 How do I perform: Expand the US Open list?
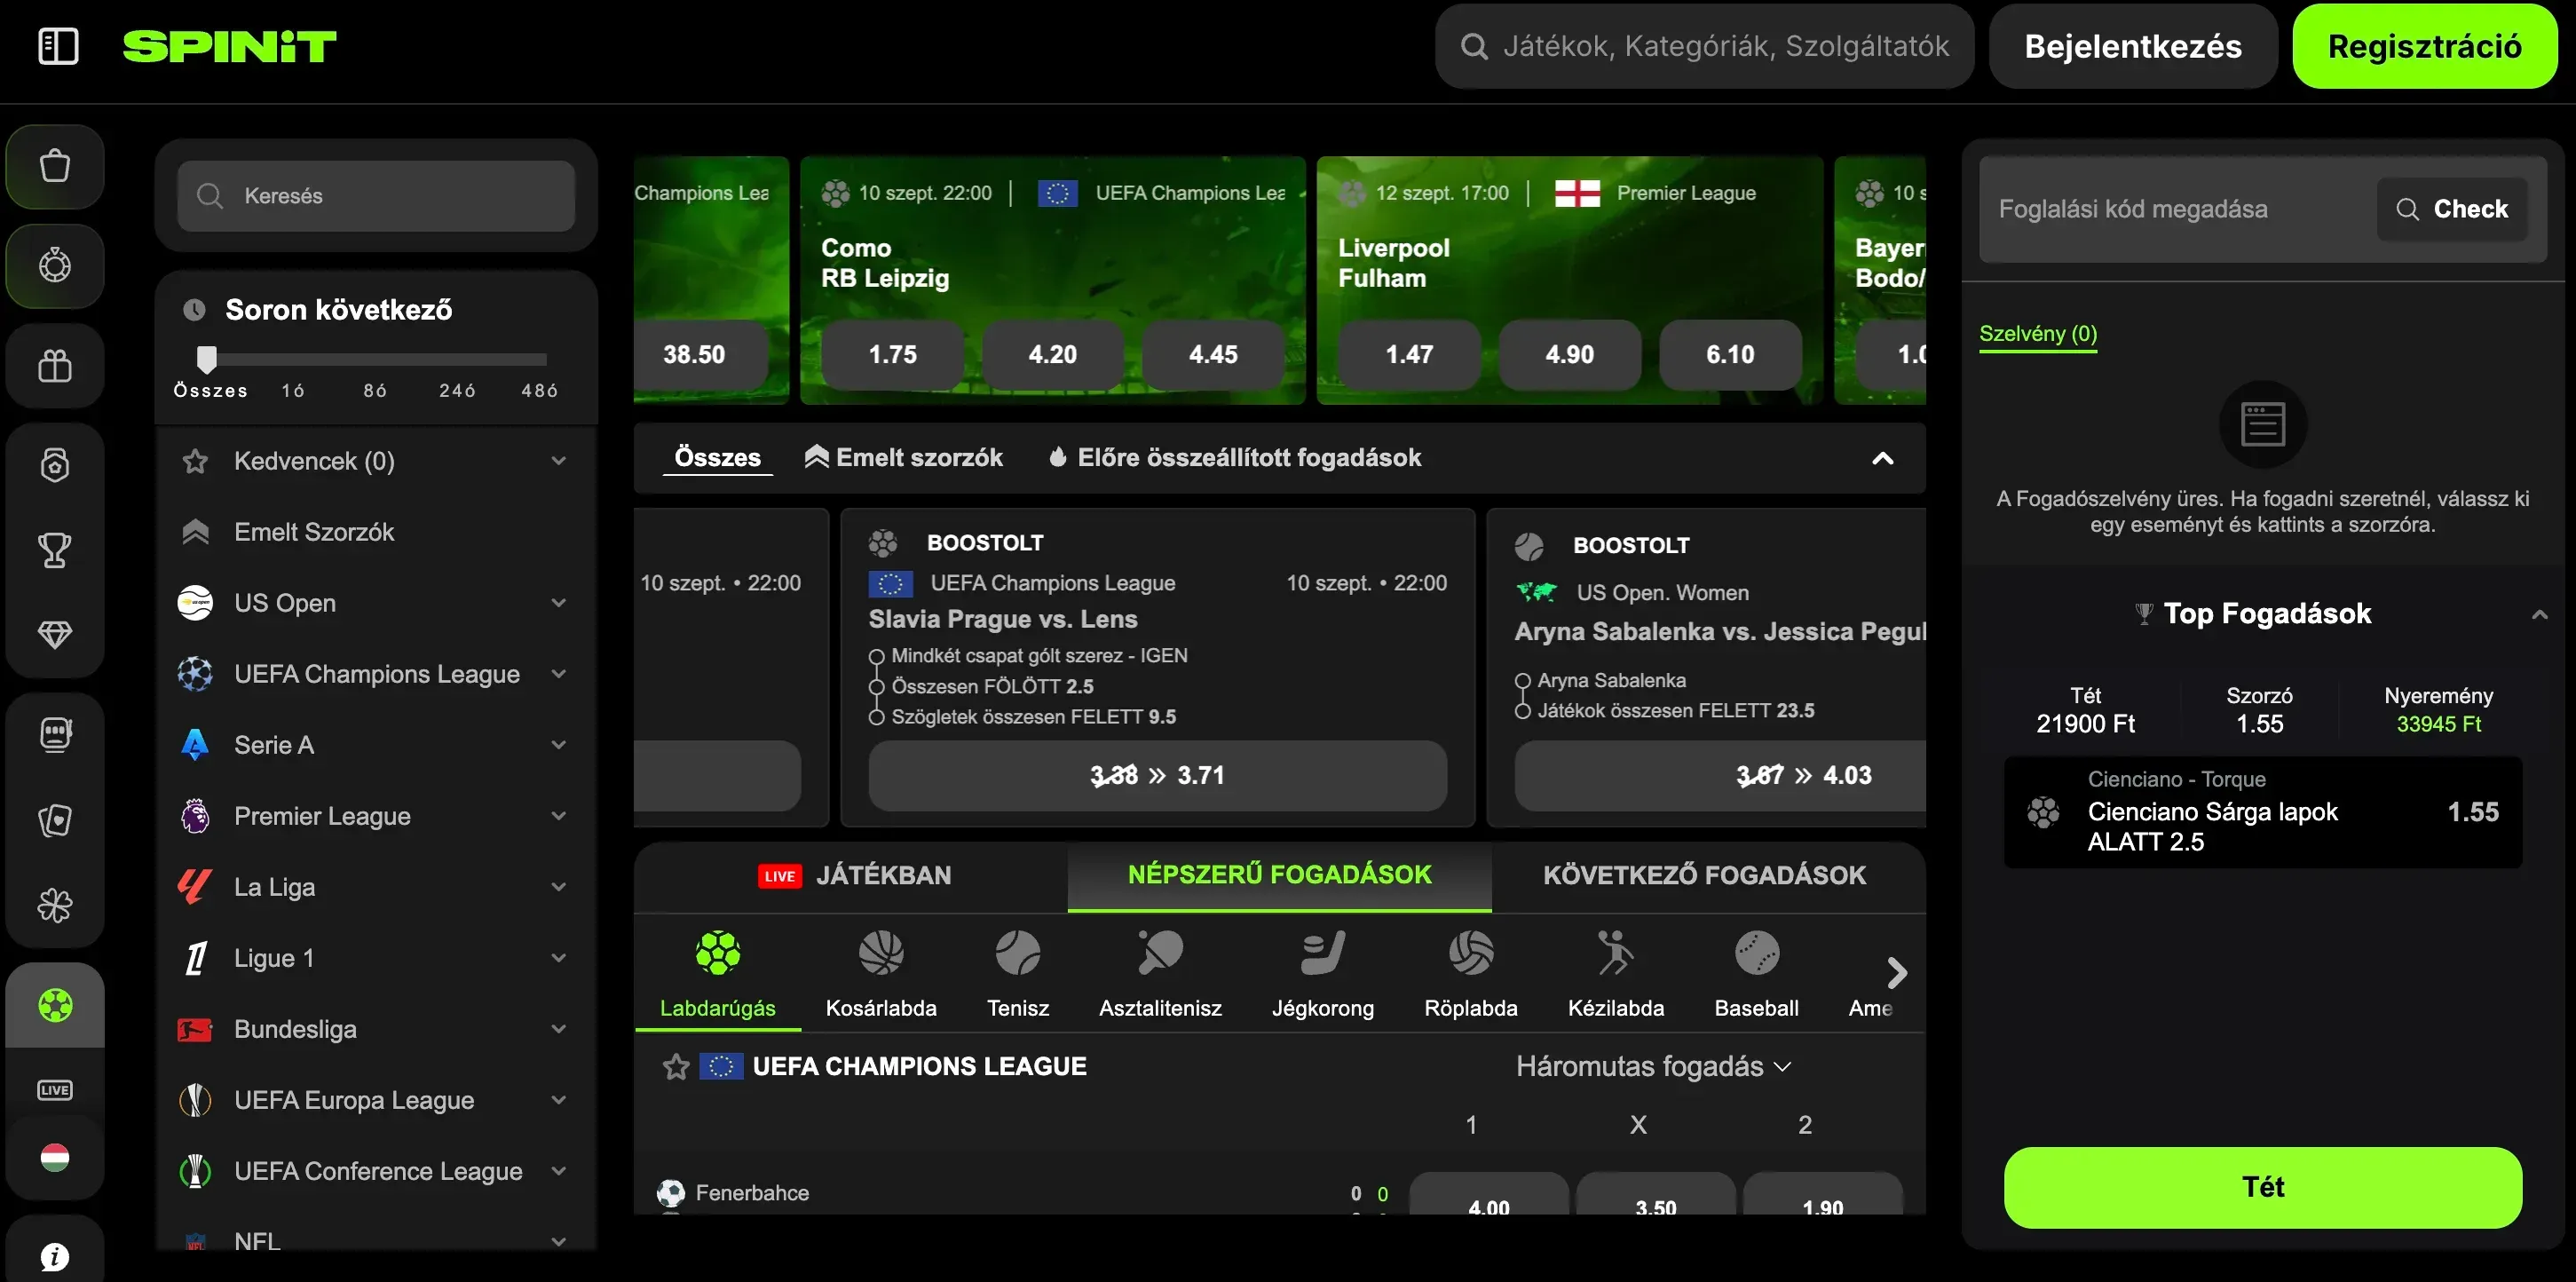pos(559,603)
